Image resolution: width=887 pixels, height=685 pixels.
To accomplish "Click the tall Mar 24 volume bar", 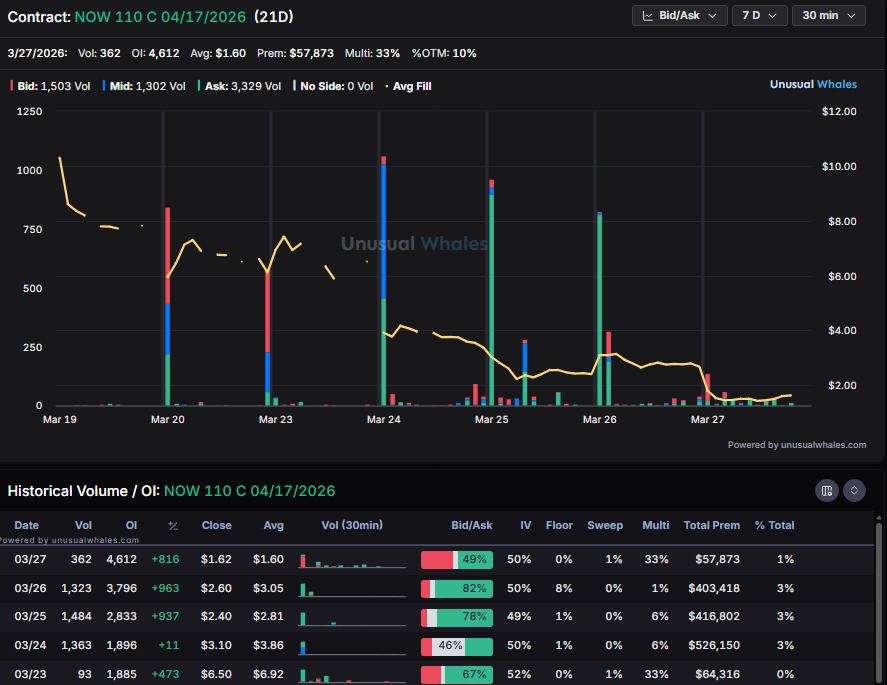I will tap(384, 281).
